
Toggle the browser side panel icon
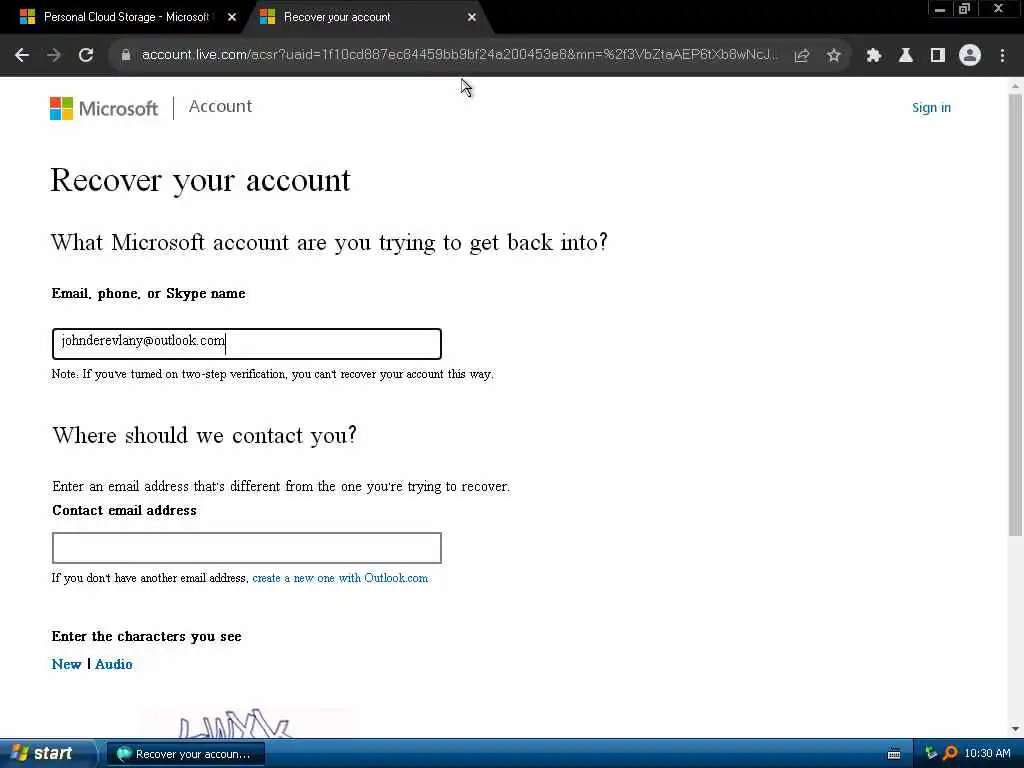click(938, 56)
